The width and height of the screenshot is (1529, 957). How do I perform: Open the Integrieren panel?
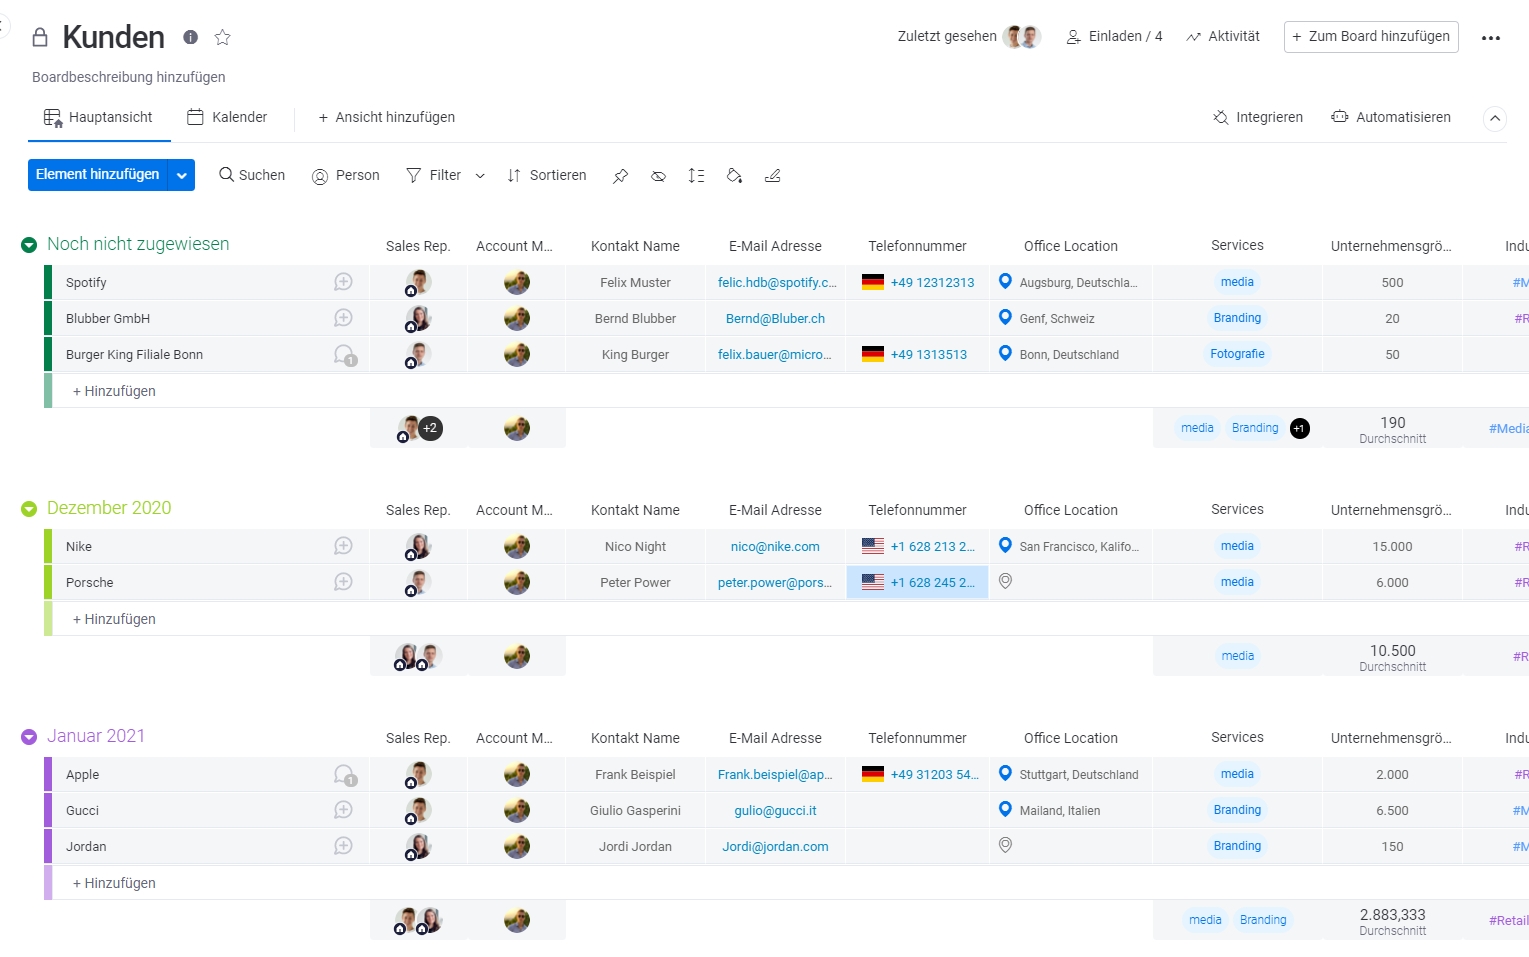[x=1258, y=117]
